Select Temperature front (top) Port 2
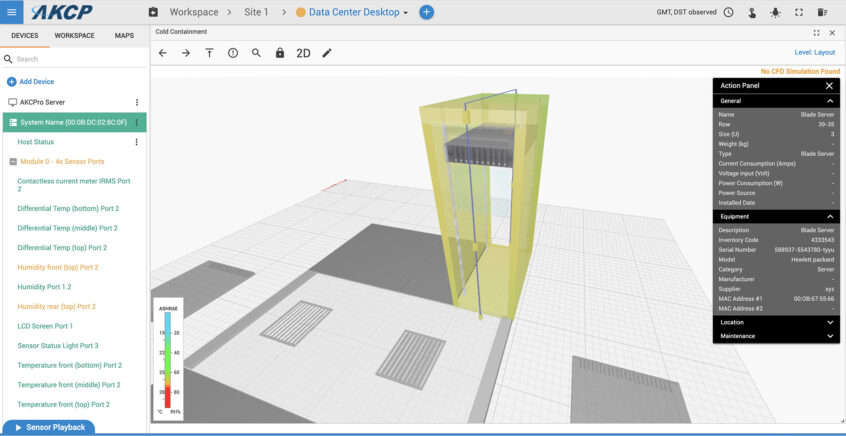Screen dimensions: 846x436 [x=64, y=404]
